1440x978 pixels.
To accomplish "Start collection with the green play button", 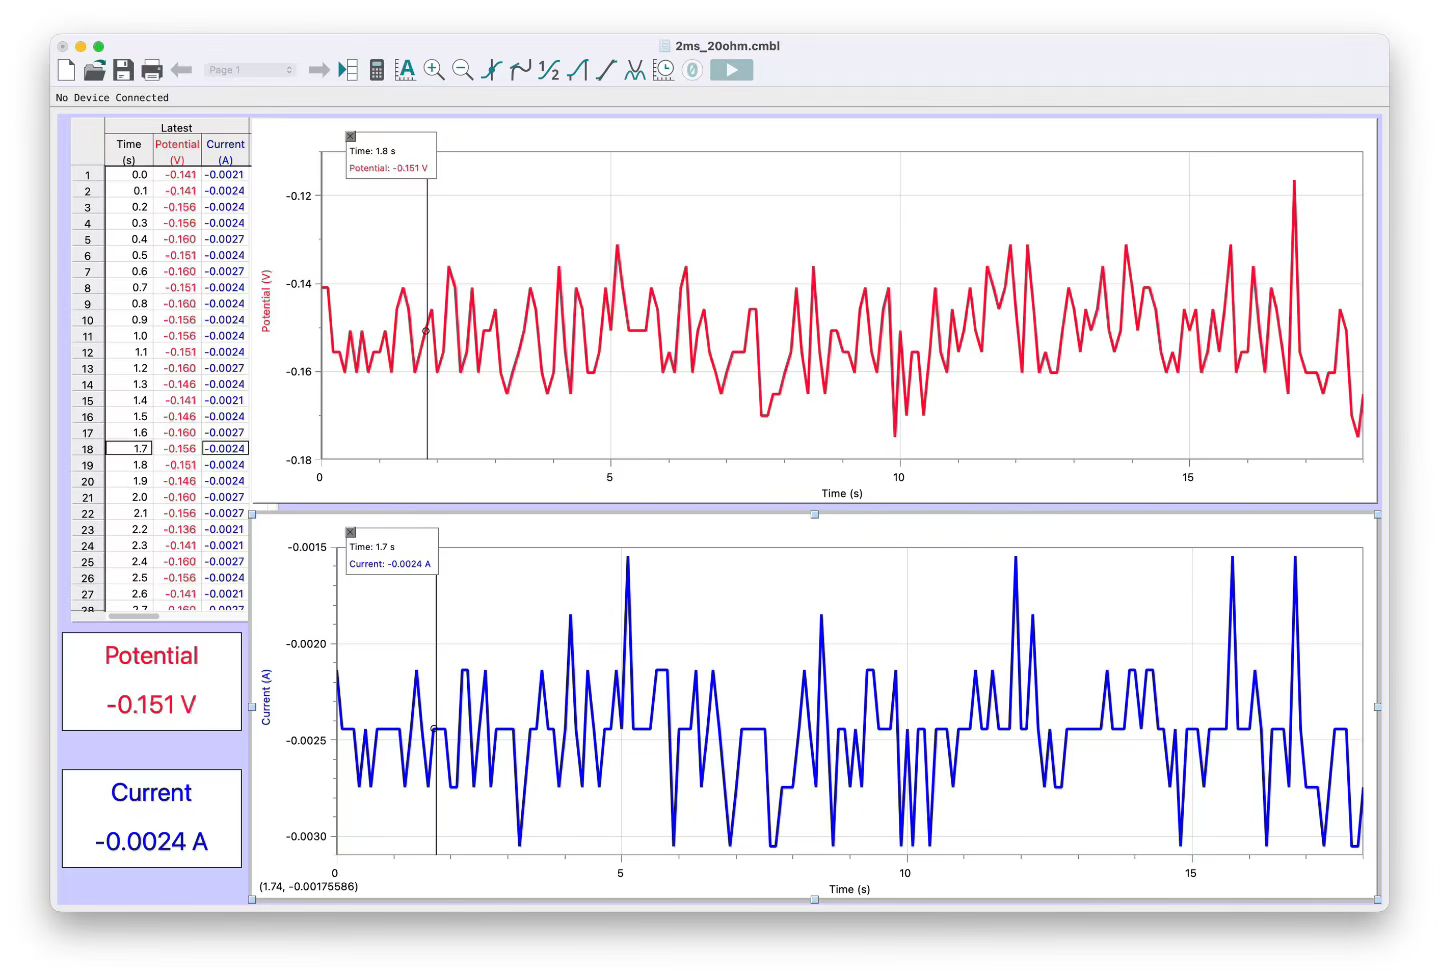I will (732, 70).
